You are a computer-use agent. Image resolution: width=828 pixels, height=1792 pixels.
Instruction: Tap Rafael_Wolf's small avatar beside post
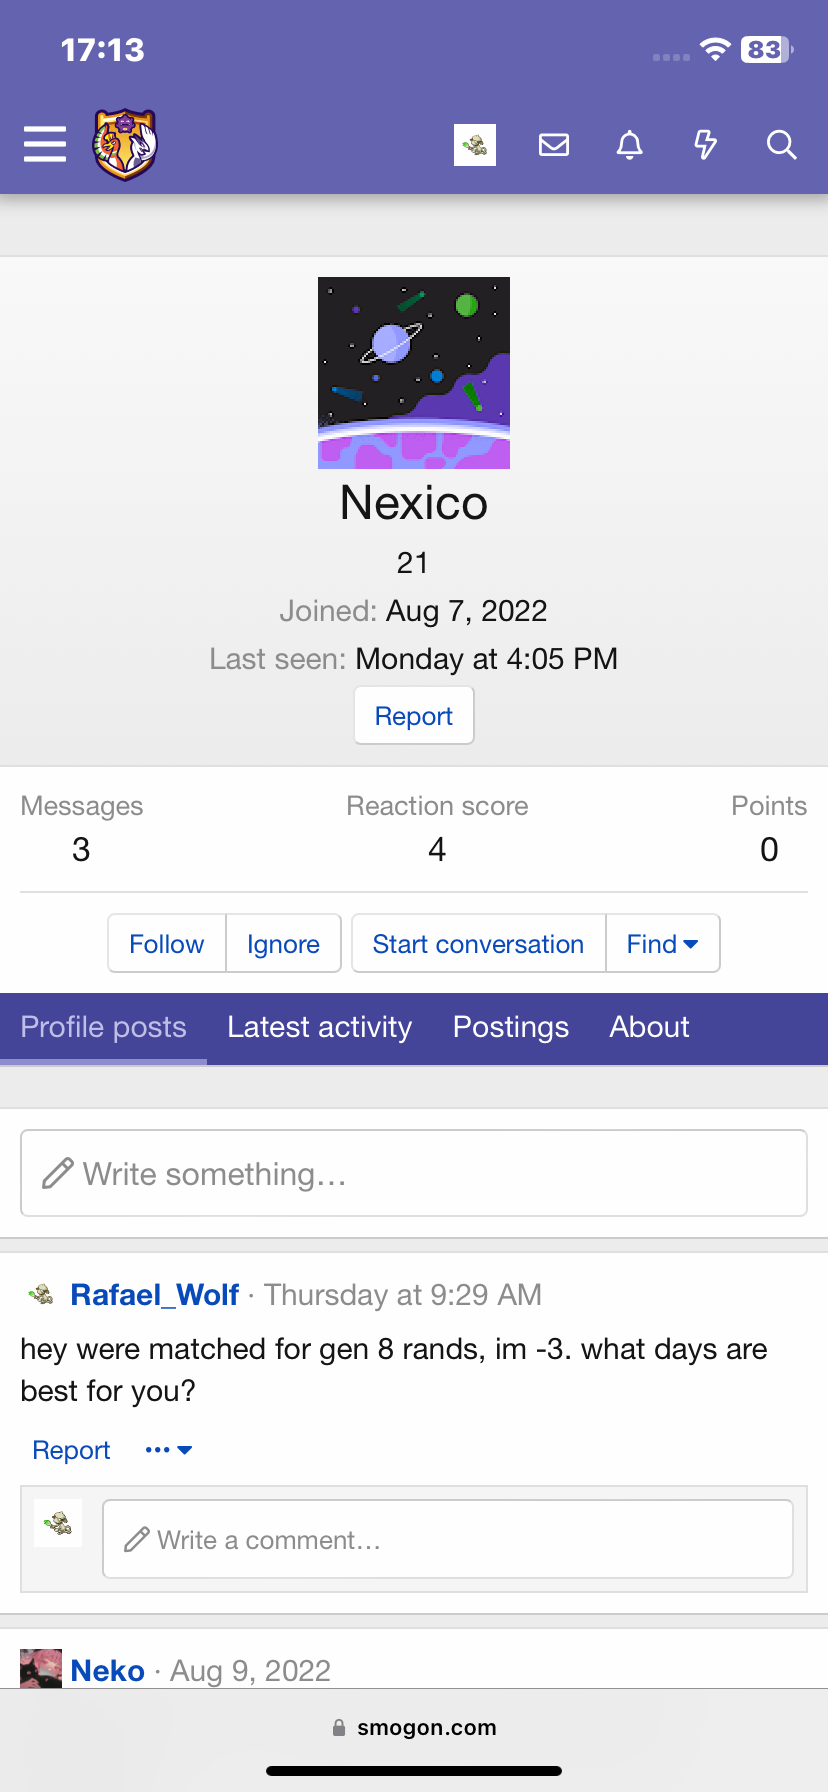pyautogui.click(x=41, y=1295)
